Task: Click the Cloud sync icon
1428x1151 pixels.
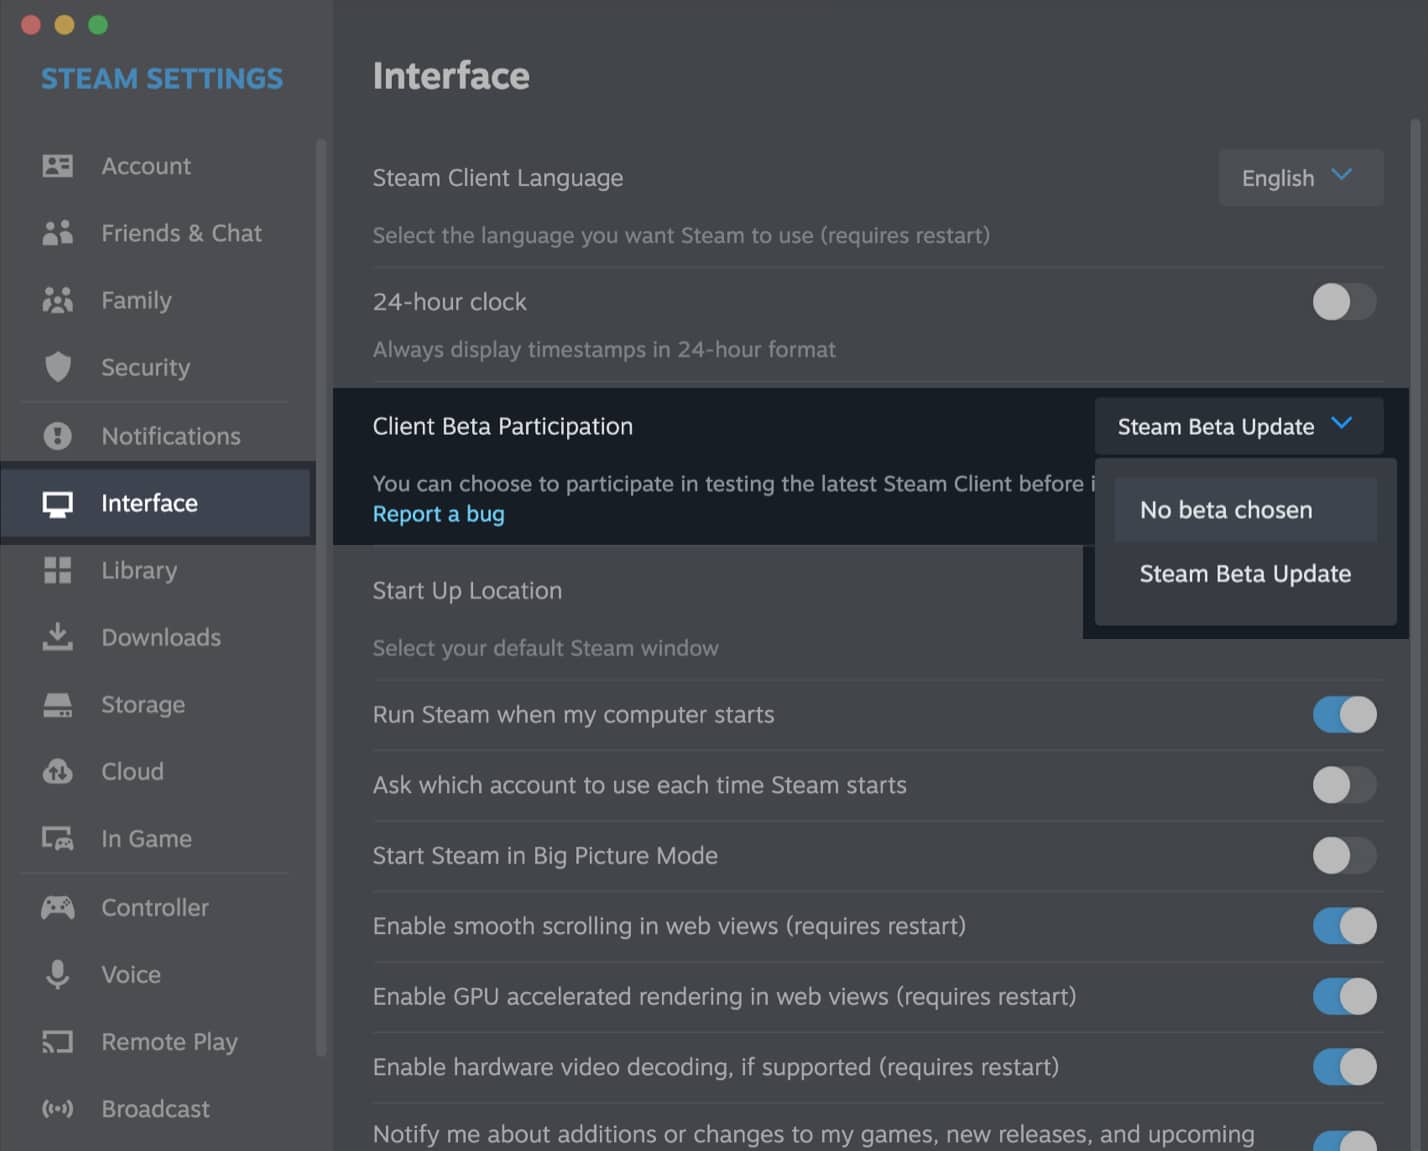Action: pos(58,772)
